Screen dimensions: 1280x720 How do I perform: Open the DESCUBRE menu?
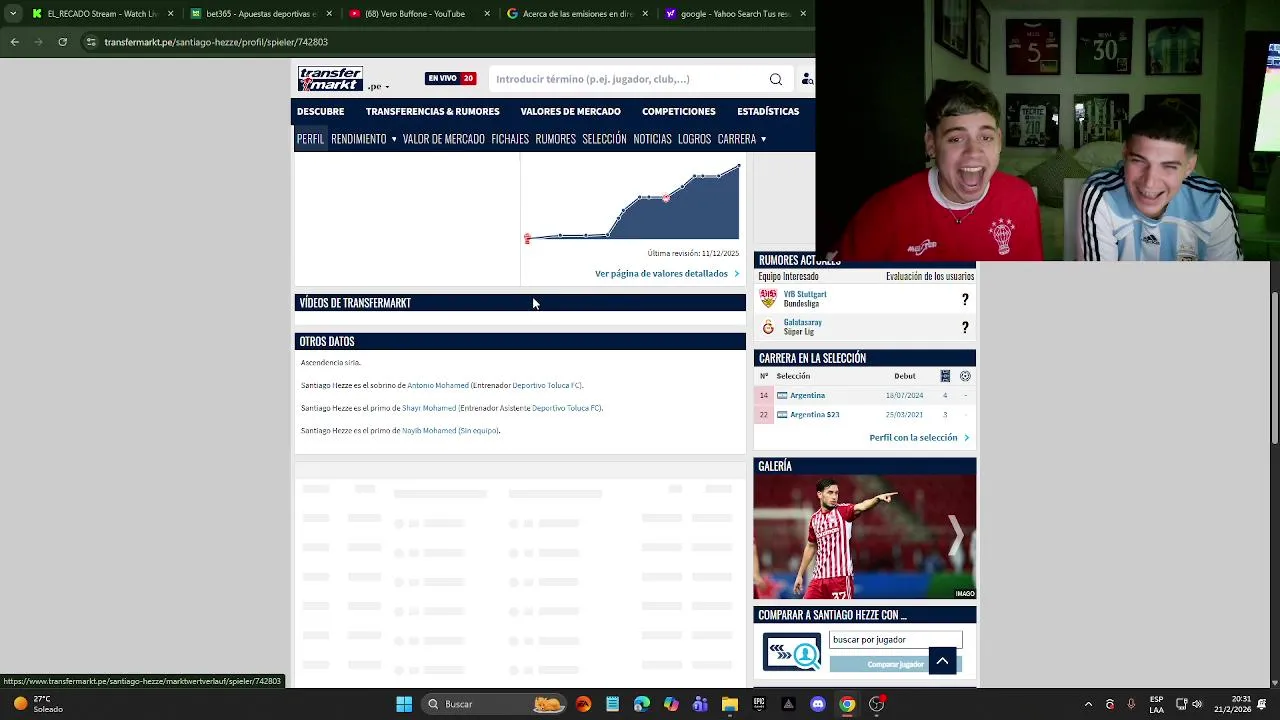coord(320,111)
